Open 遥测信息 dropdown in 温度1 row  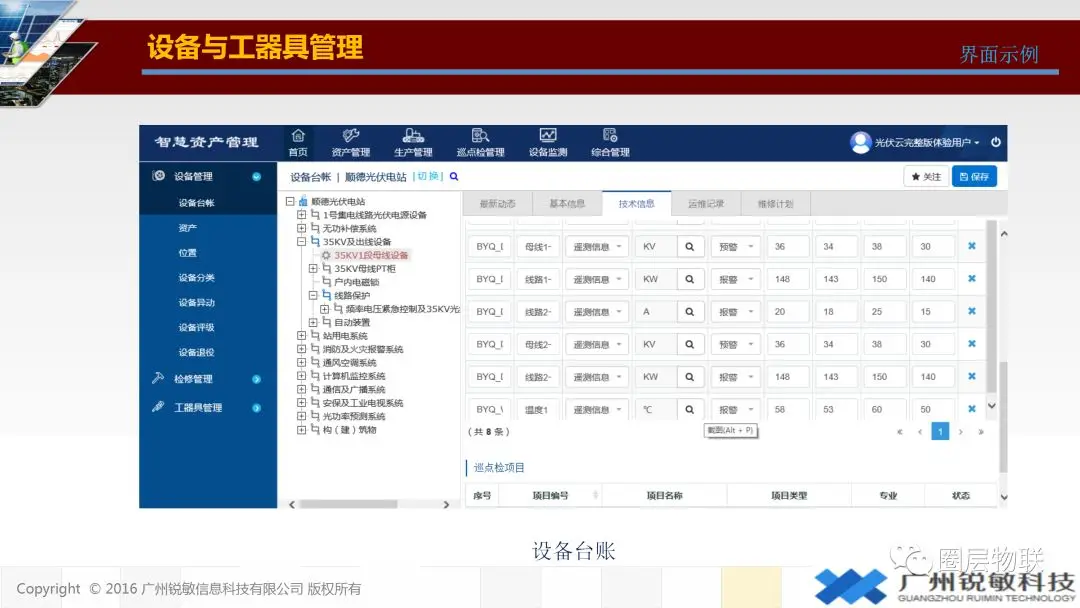pyautogui.click(x=596, y=409)
